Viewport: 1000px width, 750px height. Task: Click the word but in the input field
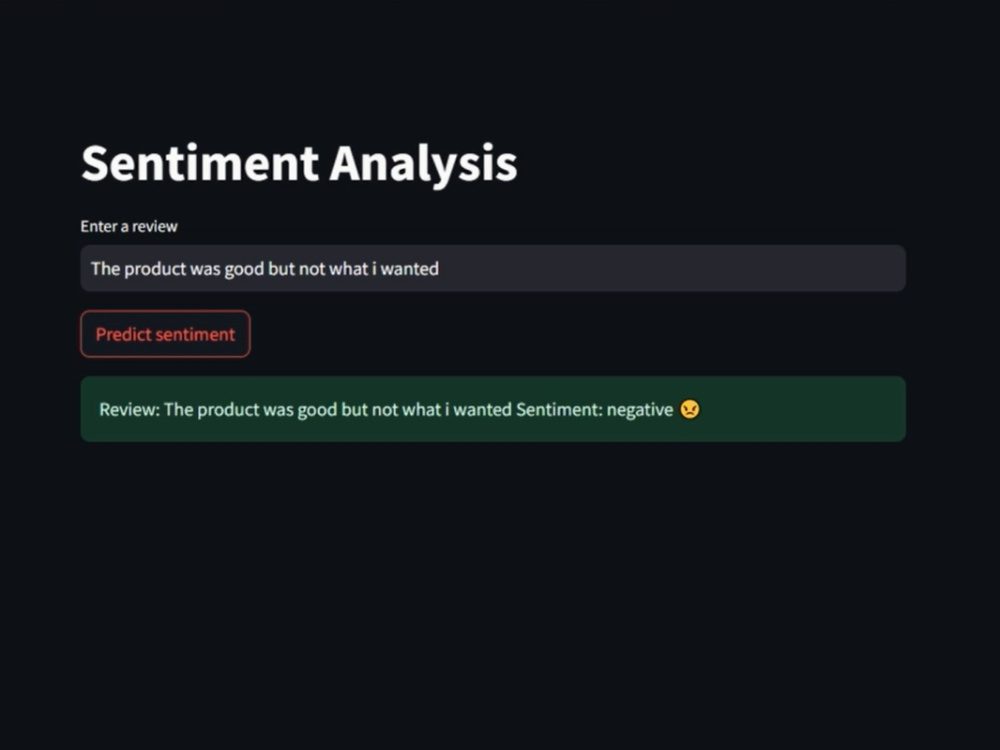pyautogui.click(x=281, y=268)
